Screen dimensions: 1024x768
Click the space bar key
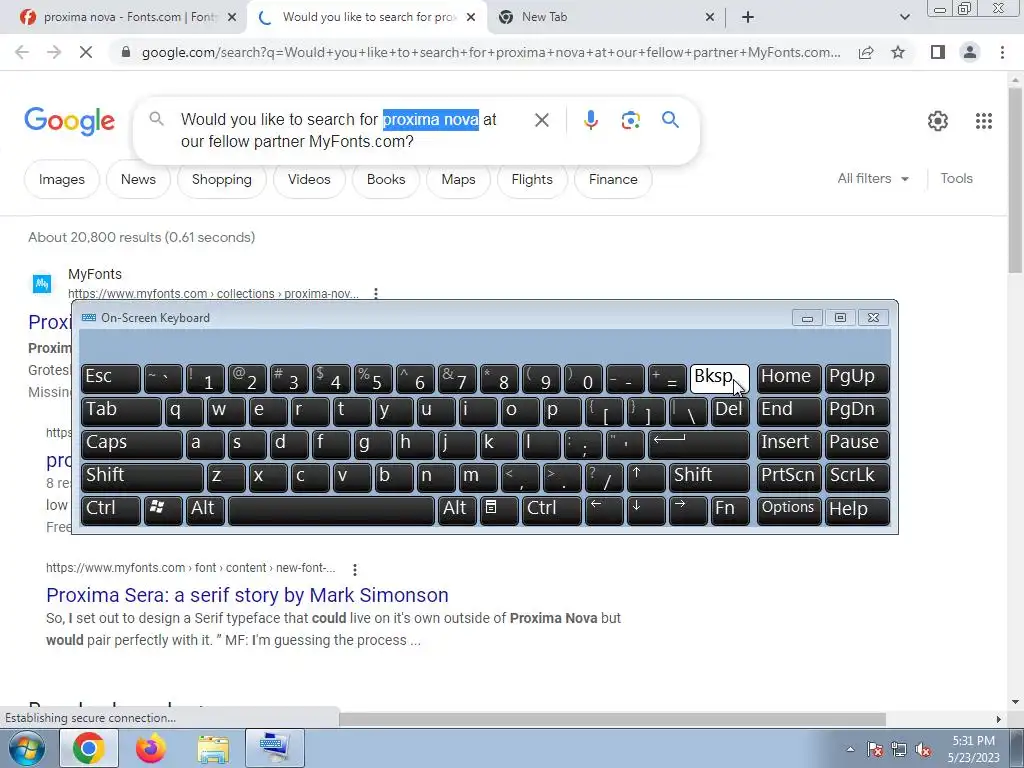click(331, 510)
